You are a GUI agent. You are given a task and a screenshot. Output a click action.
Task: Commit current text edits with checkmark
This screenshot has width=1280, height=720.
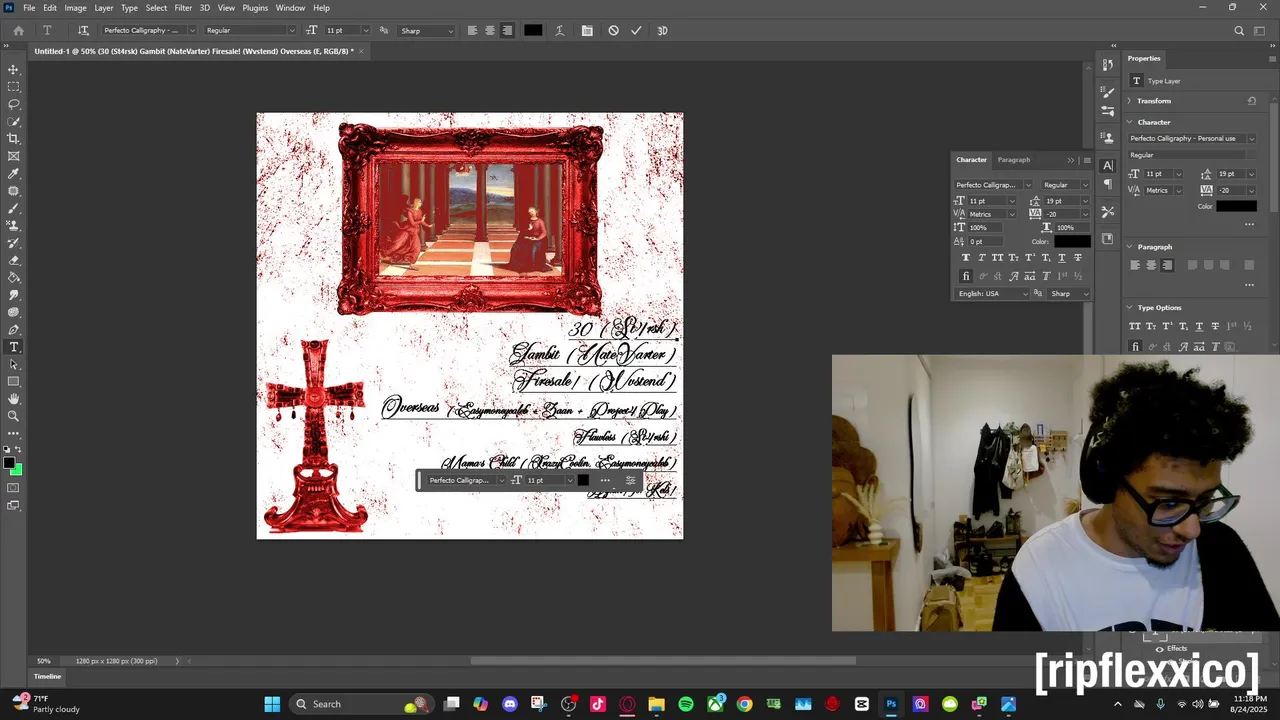(636, 30)
